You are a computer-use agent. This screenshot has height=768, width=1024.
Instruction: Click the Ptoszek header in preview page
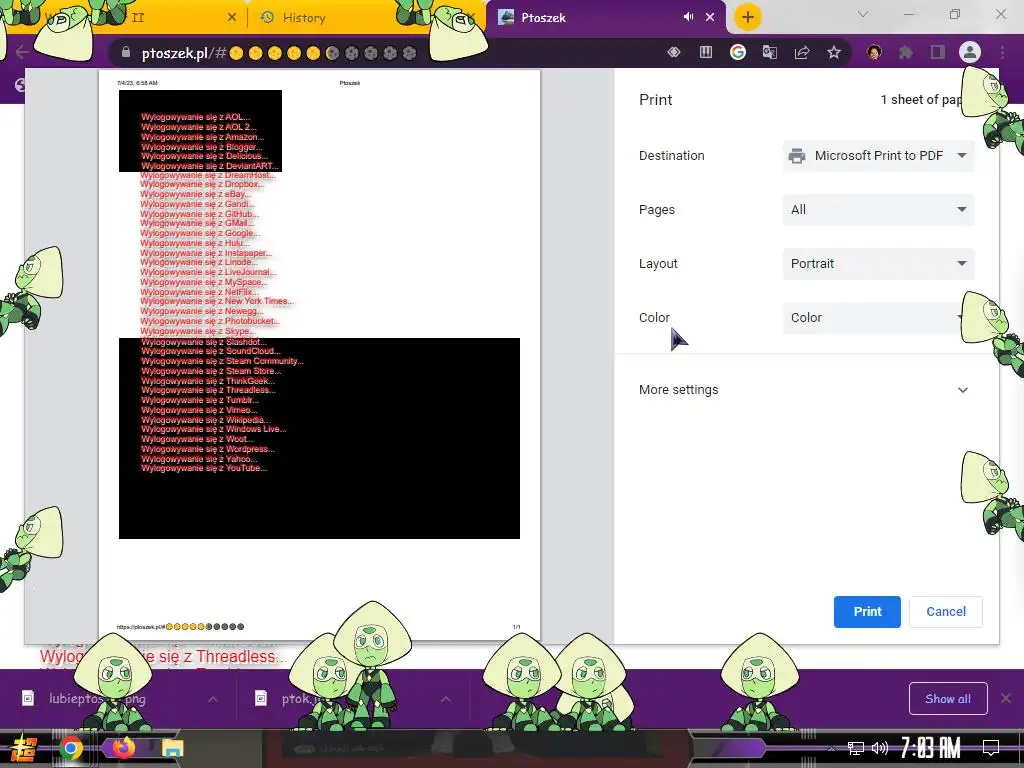tap(349, 83)
